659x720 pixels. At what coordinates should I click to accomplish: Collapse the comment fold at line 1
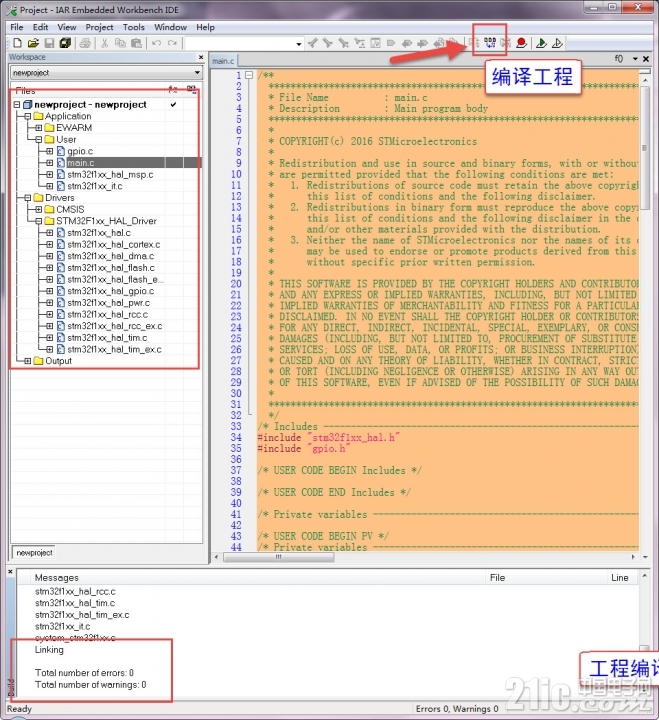249,75
